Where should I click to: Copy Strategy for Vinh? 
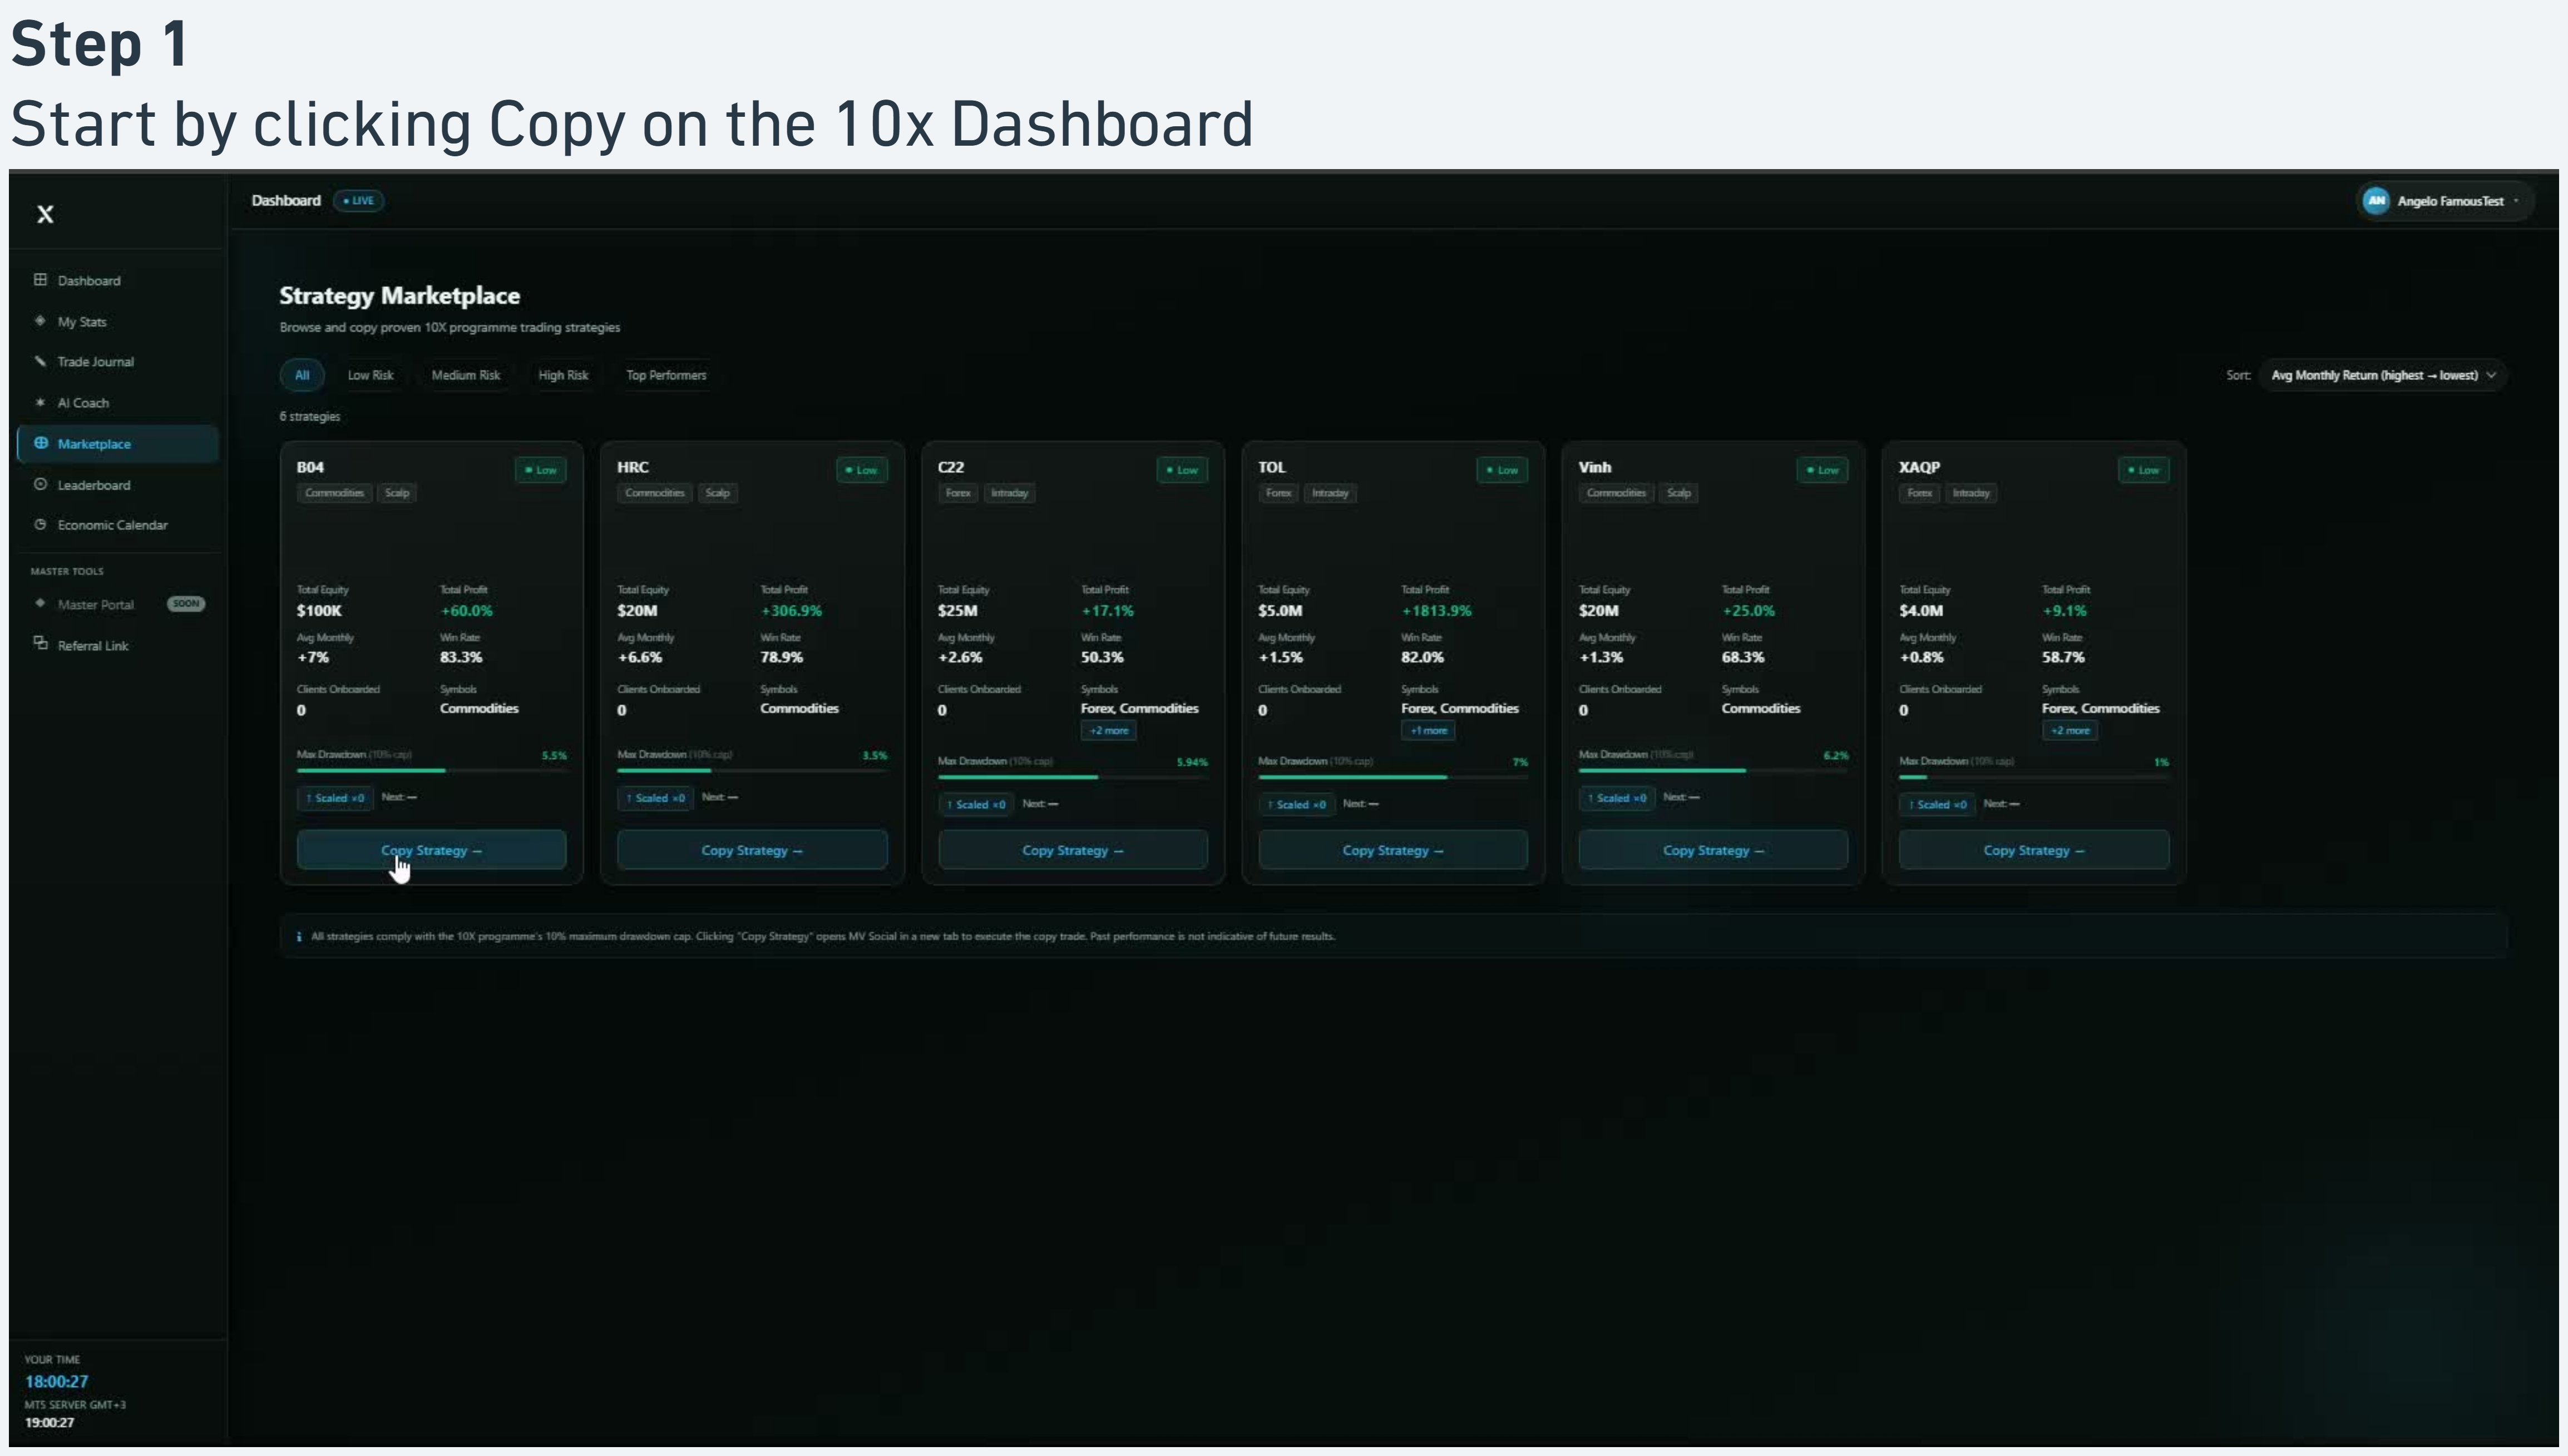point(1713,850)
